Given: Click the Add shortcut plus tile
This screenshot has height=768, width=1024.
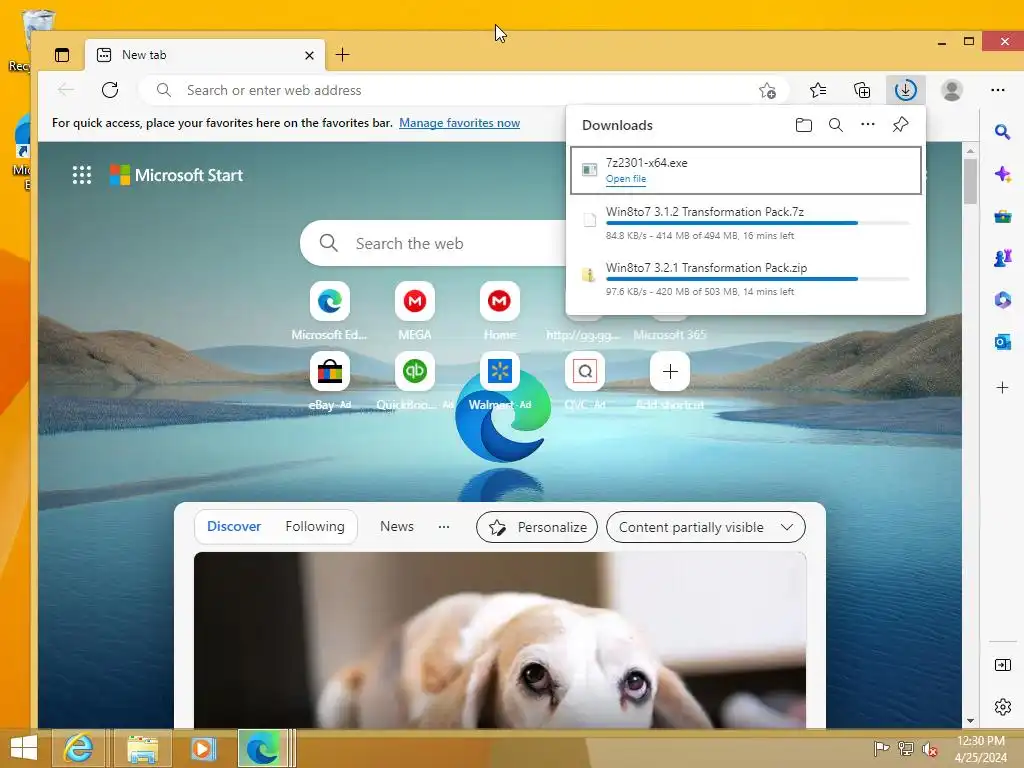Looking at the screenshot, I should point(669,371).
